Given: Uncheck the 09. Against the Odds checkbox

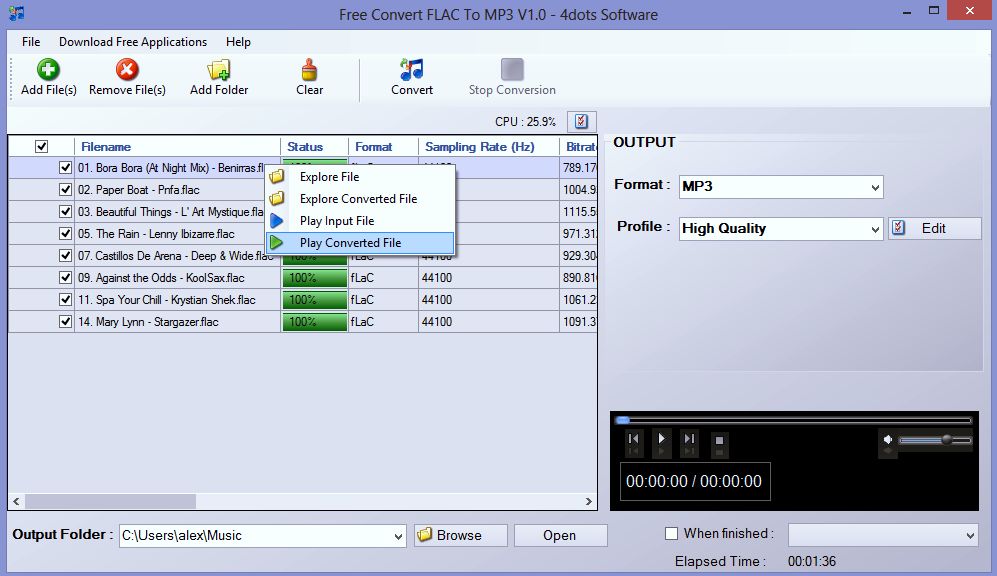Looking at the screenshot, I should [65, 278].
